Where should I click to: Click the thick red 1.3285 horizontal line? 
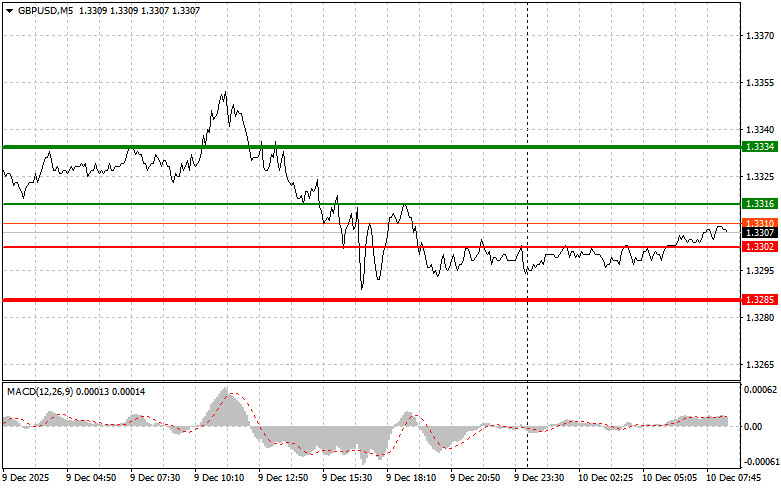click(372, 300)
